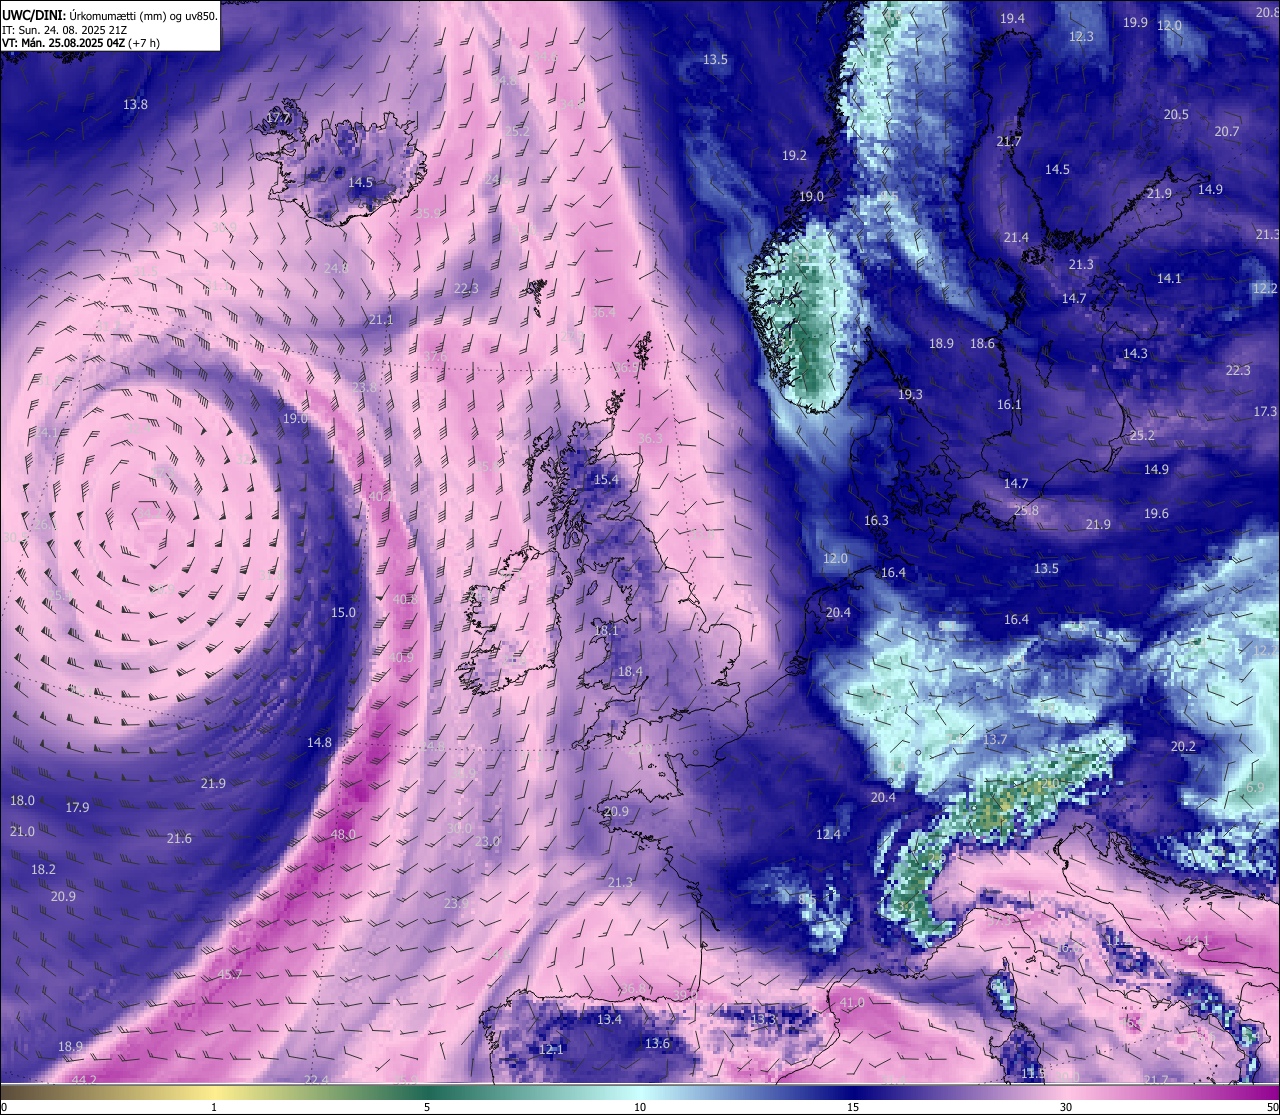Click the 19.3 value south of Norway
The height and width of the screenshot is (1115, 1280).
tap(909, 394)
